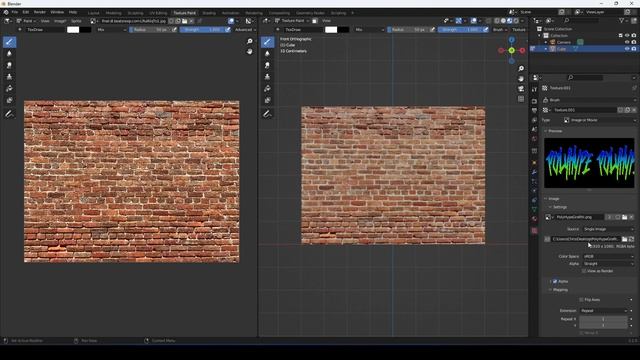This screenshot has height=360, width=640.
Task: Select the Smear tool in image editor toolbar
Action: coord(9,65)
